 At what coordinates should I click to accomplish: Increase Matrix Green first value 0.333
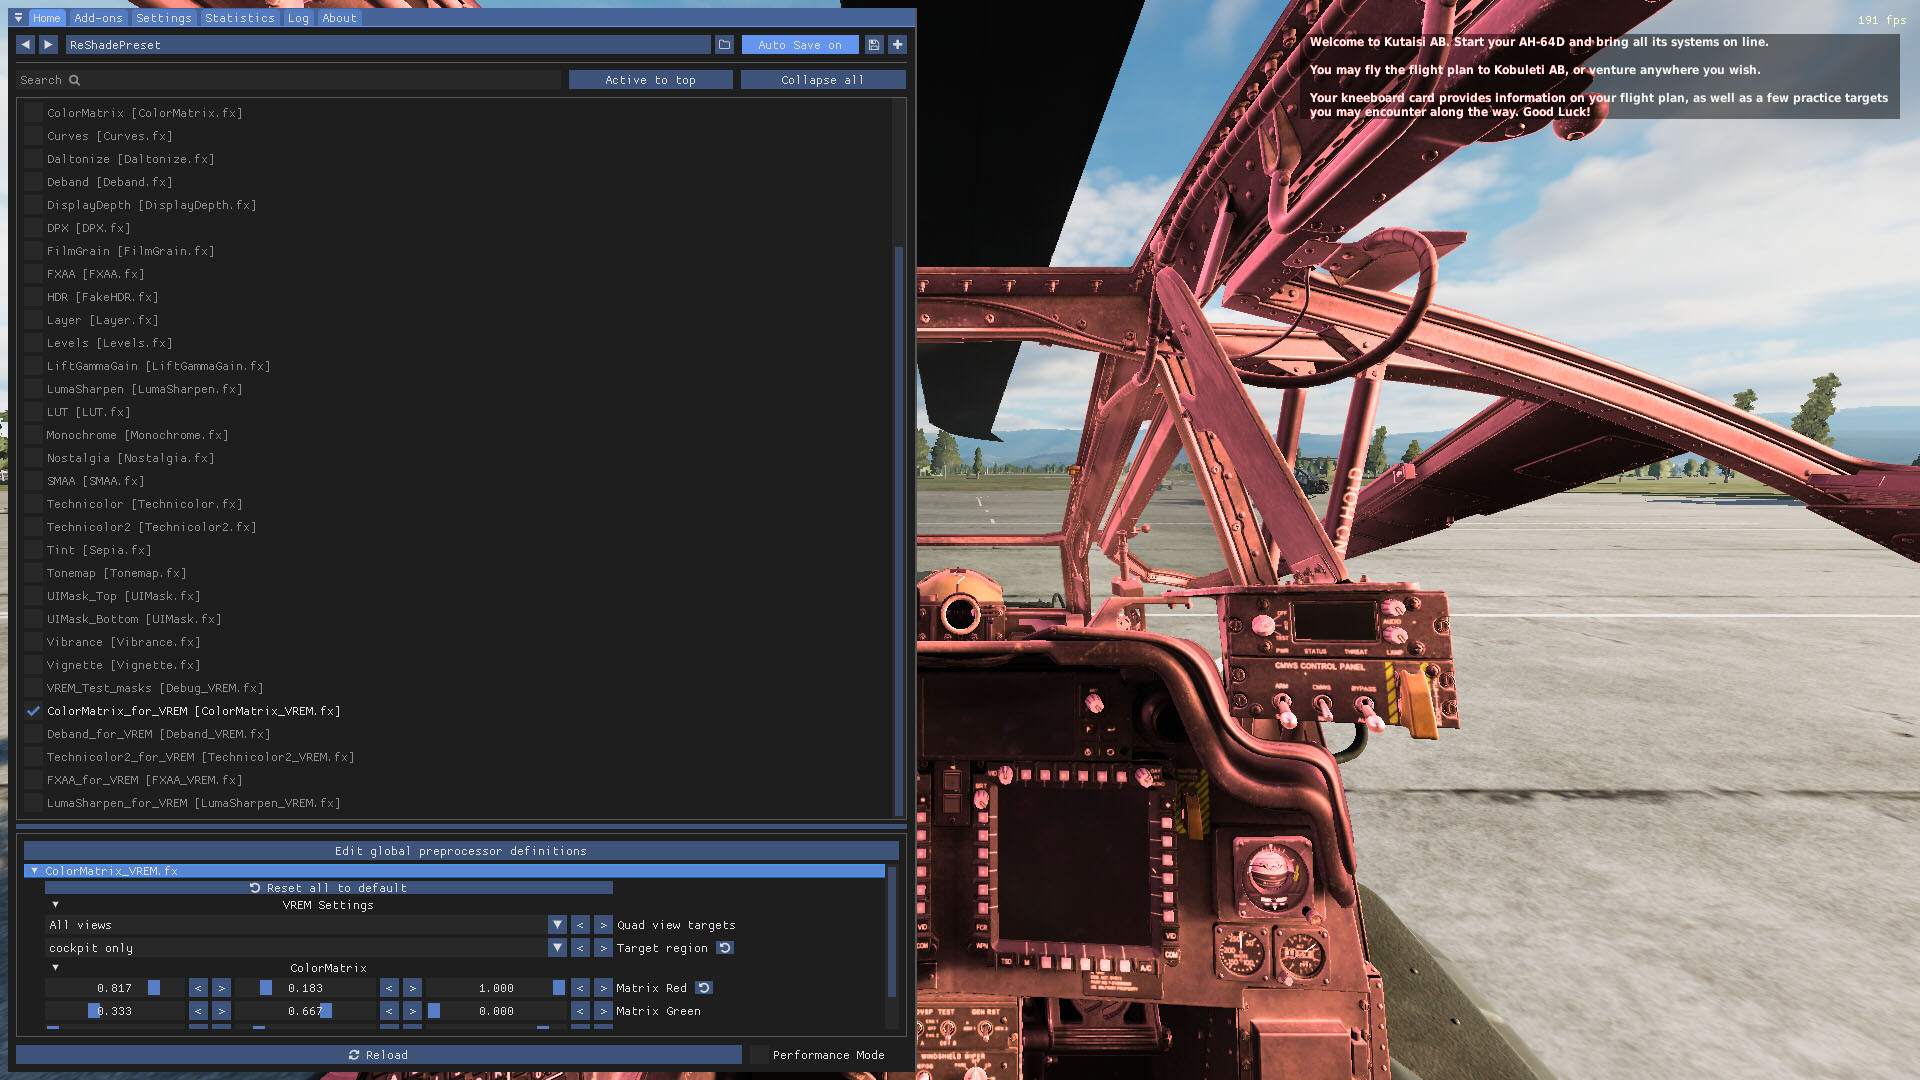tap(221, 1011)
